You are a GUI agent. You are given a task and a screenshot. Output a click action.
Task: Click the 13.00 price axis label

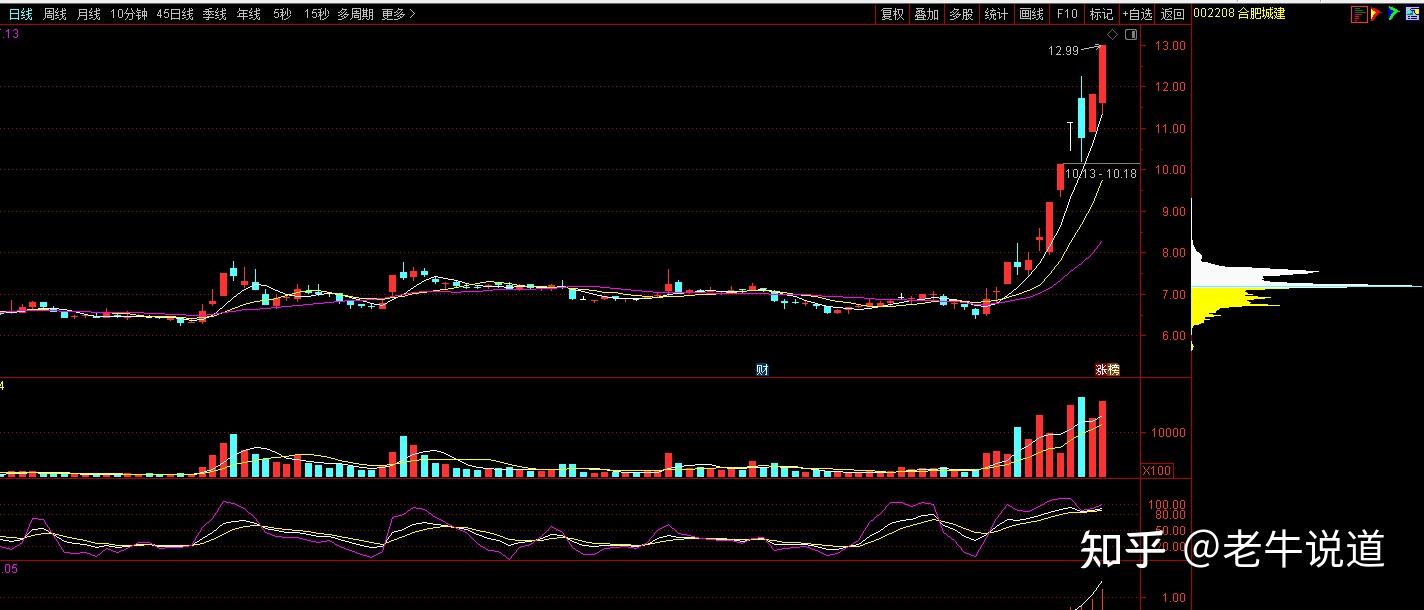point(1171,46)
